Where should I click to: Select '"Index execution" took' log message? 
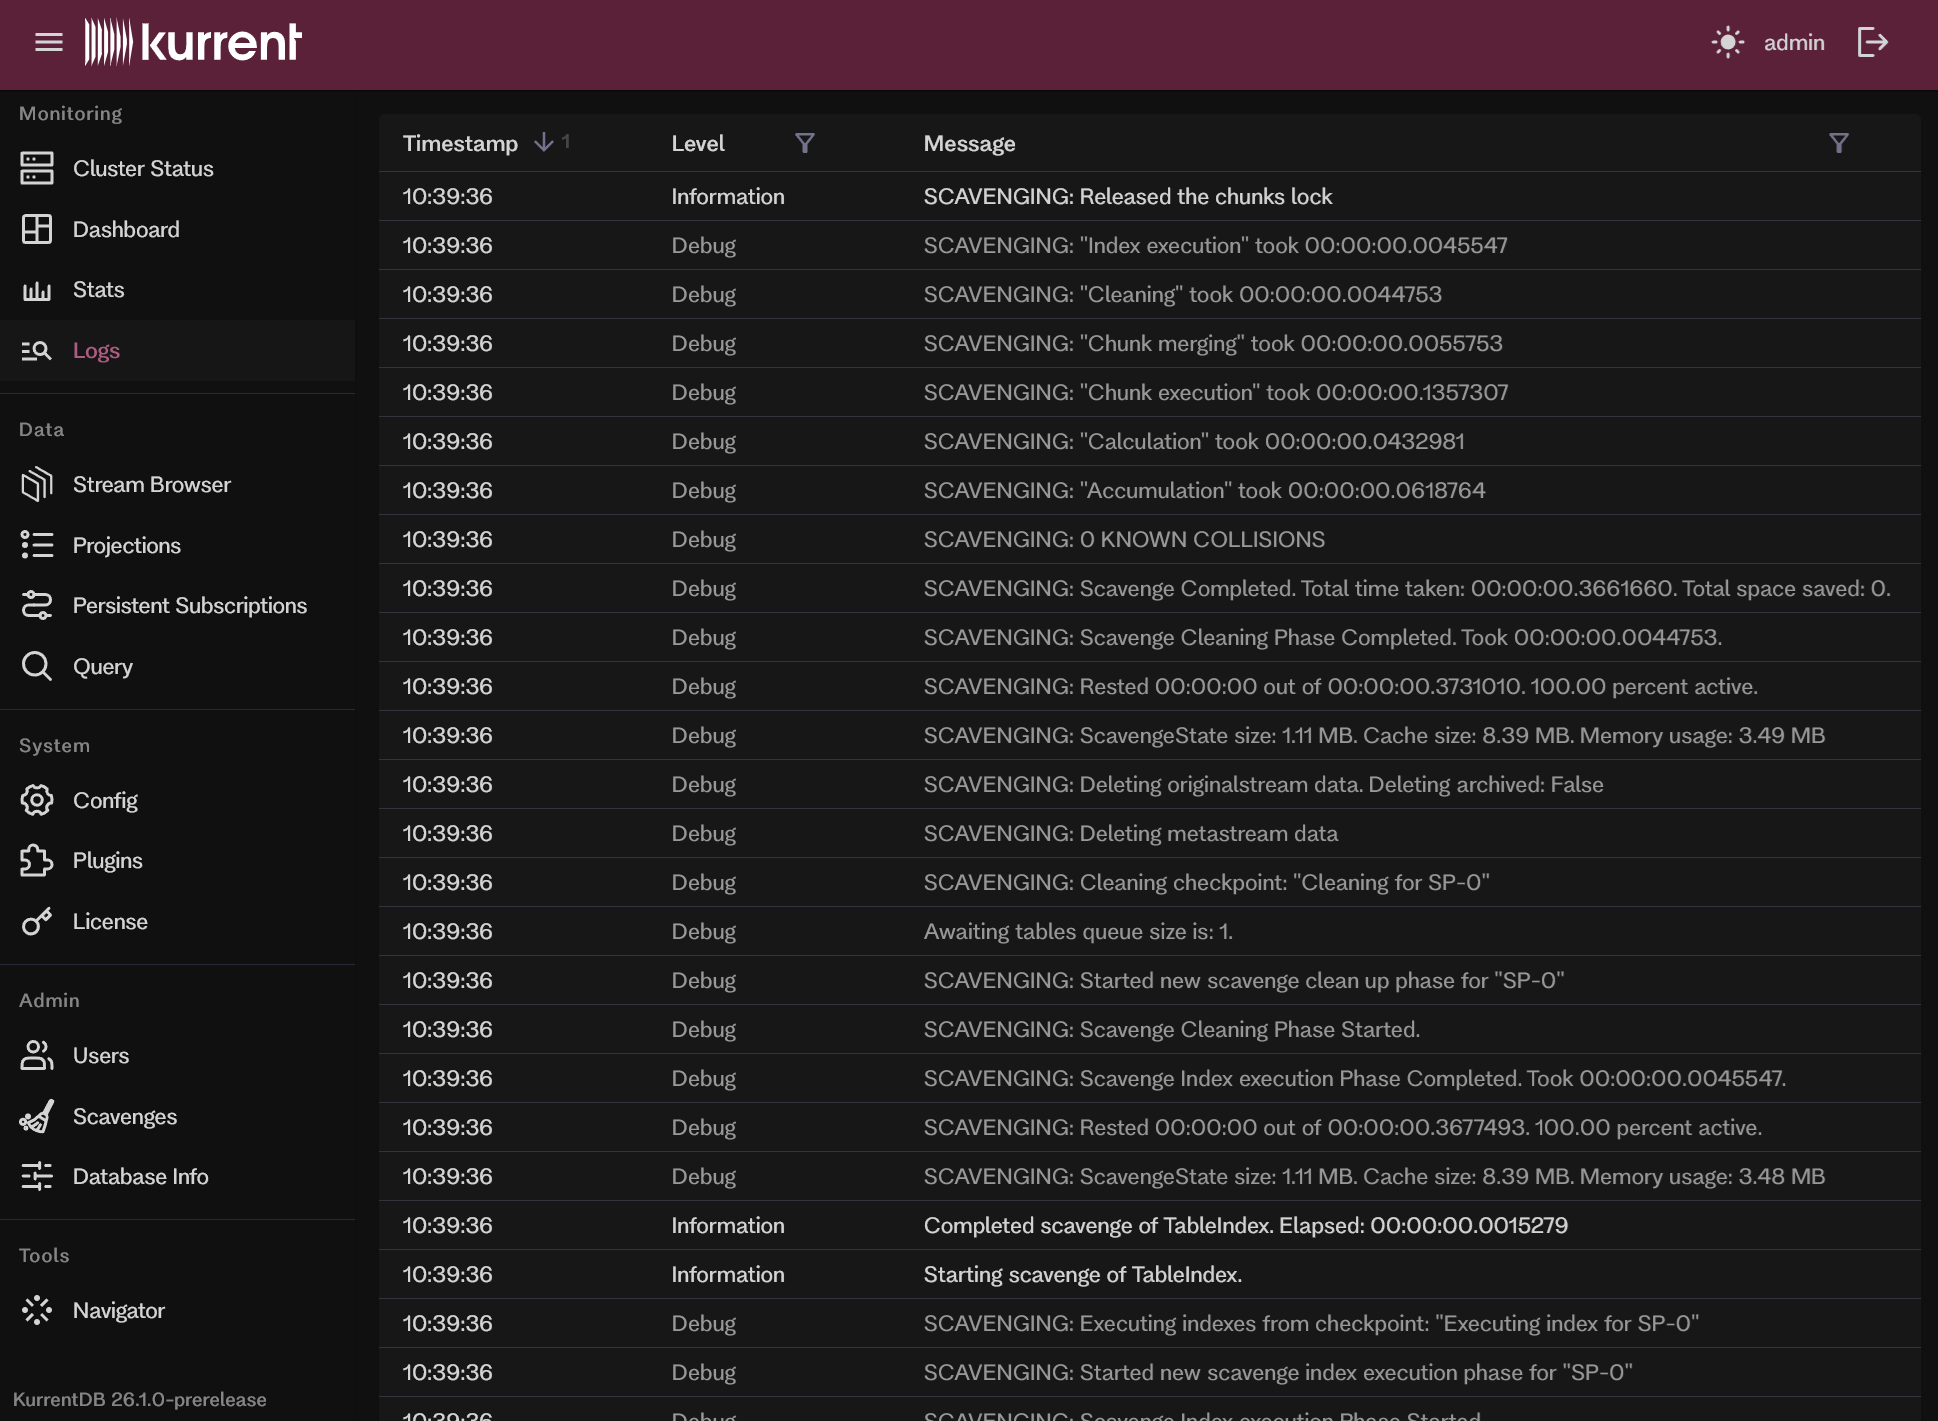1215,245
